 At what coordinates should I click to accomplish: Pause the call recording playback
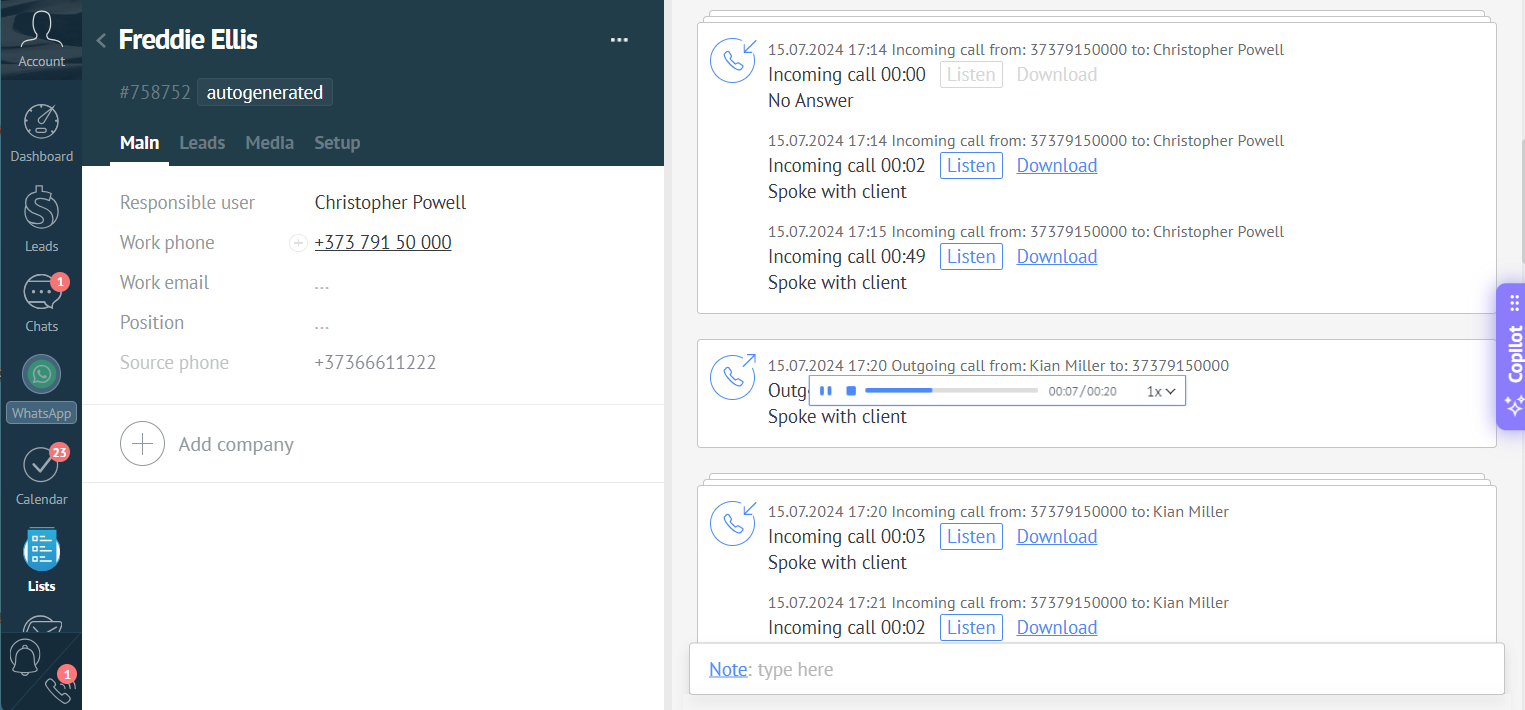point(826,391)
